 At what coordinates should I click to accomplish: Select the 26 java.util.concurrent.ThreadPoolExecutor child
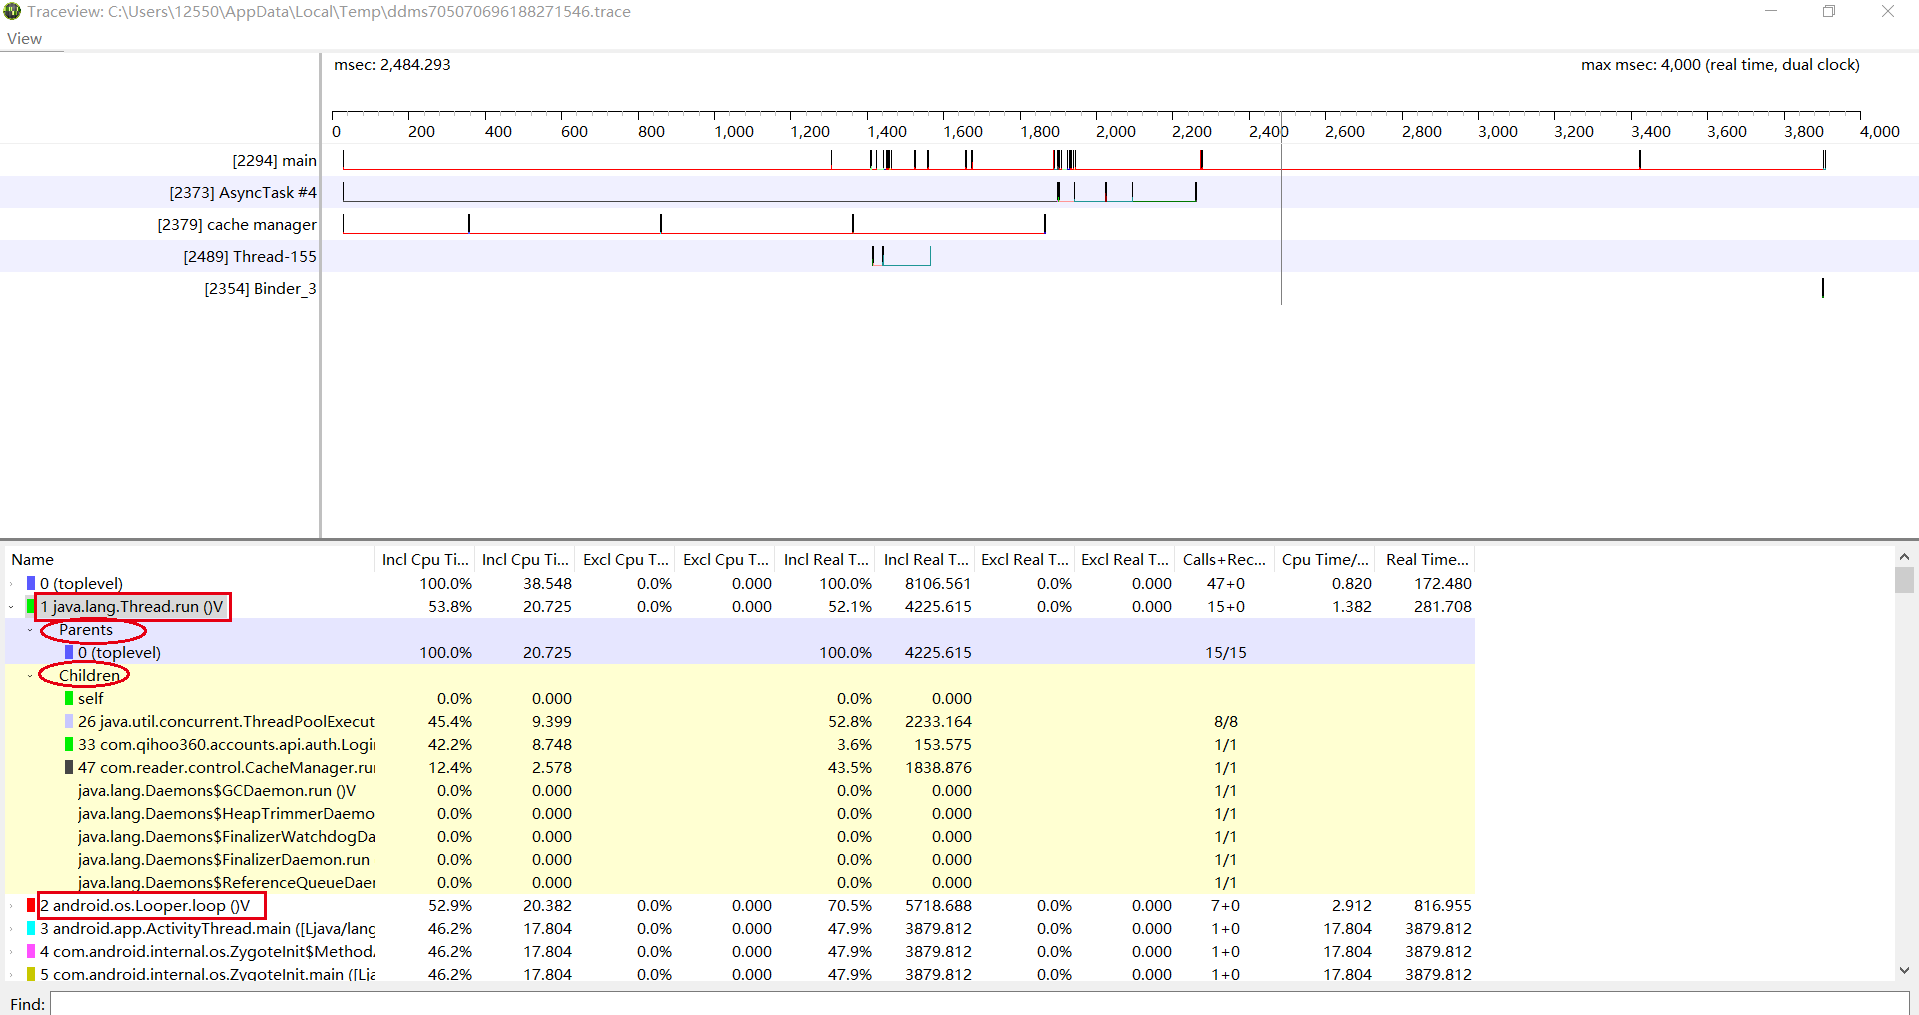(740, 721)
